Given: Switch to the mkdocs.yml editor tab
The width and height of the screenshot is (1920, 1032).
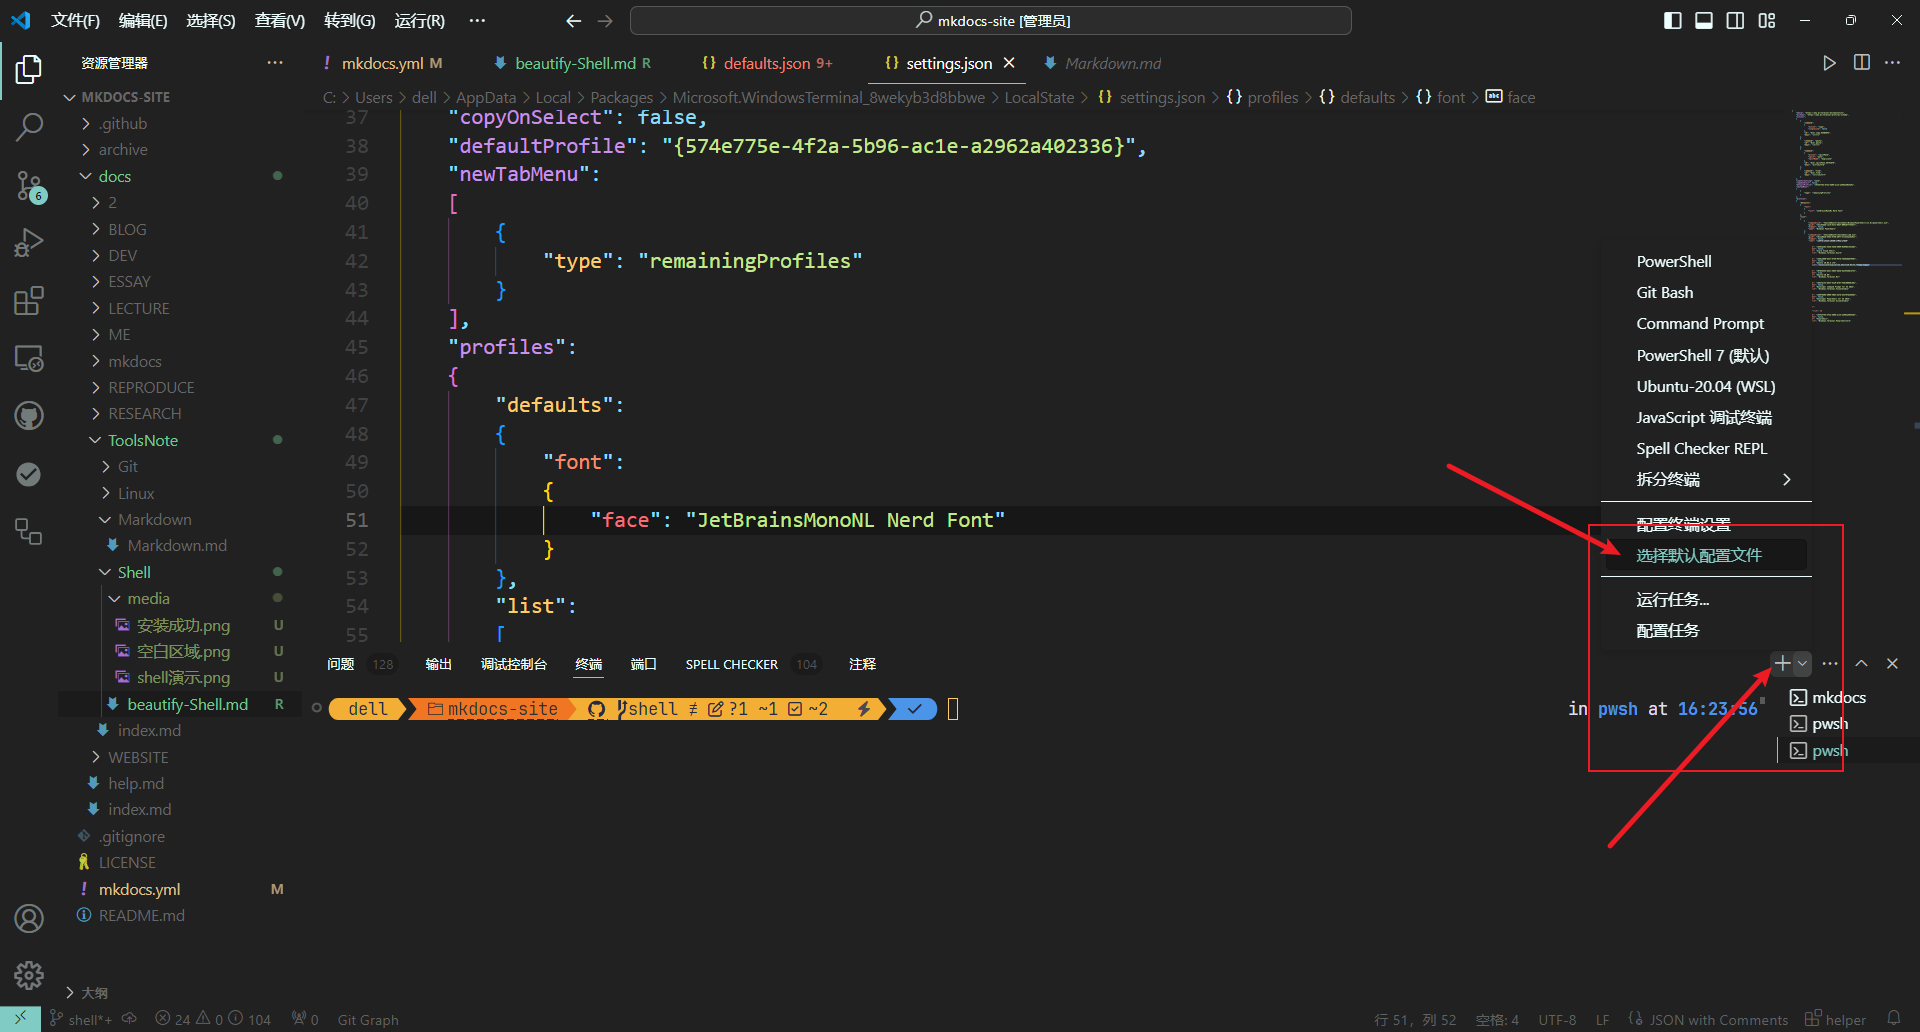Looking at the screenshot, I should pyautogui.click(x=382, y=63).
